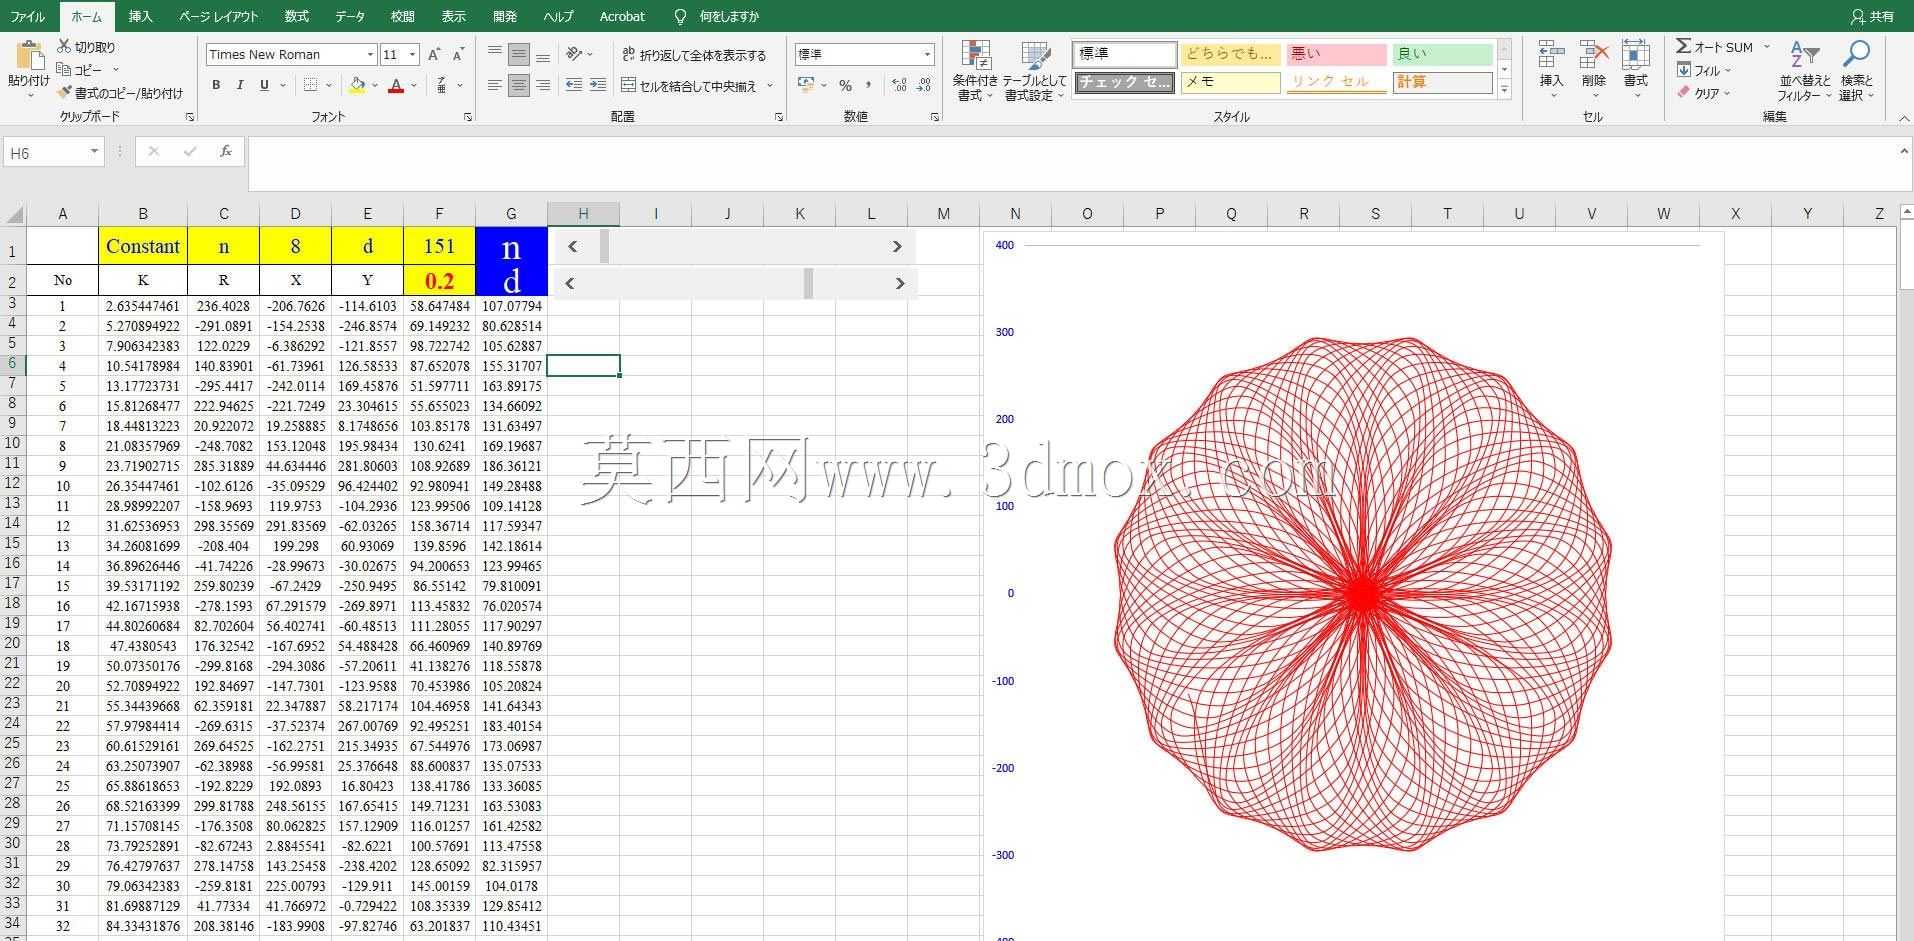The image size is (1914, 941).
Task: Click the Paste (貼り付け) icon
Action: click(29, 57)
